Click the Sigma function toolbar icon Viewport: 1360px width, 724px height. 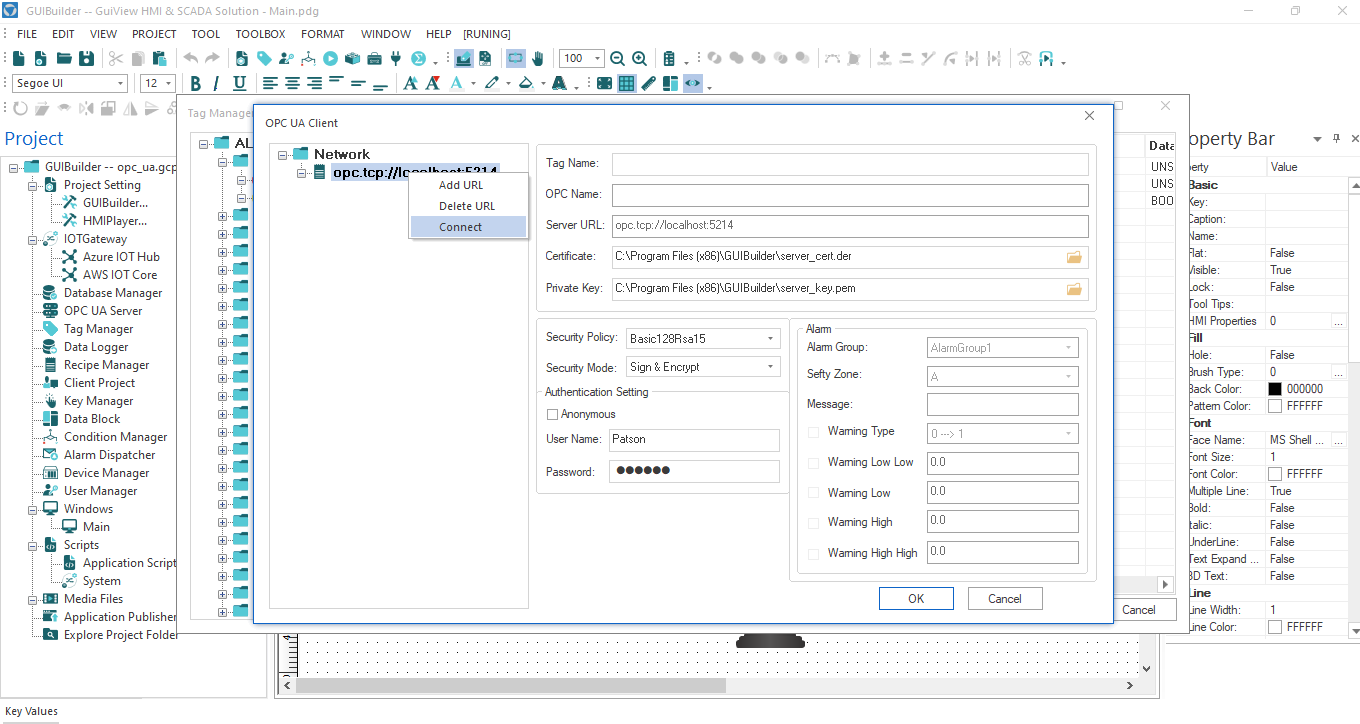point(419,58)
